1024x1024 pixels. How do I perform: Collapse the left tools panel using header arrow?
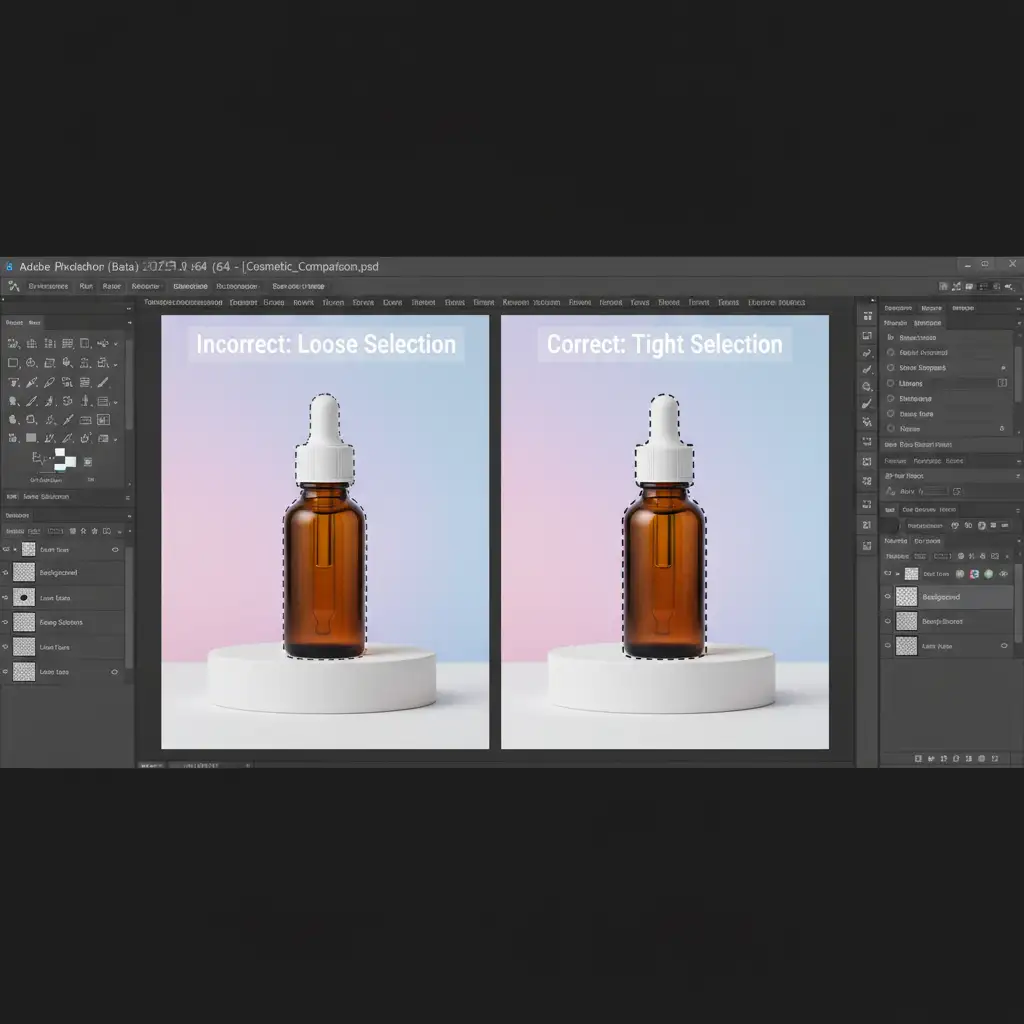tap(128, 323)
